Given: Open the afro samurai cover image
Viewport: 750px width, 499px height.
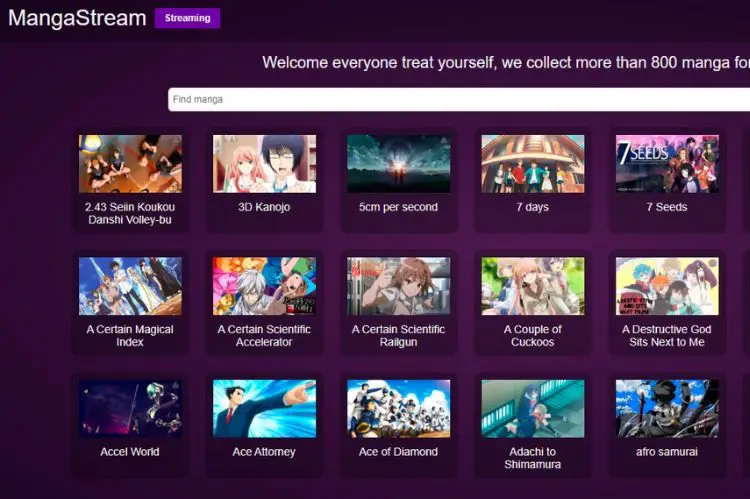Looking at the screenshot, I should tap(667, 409).
